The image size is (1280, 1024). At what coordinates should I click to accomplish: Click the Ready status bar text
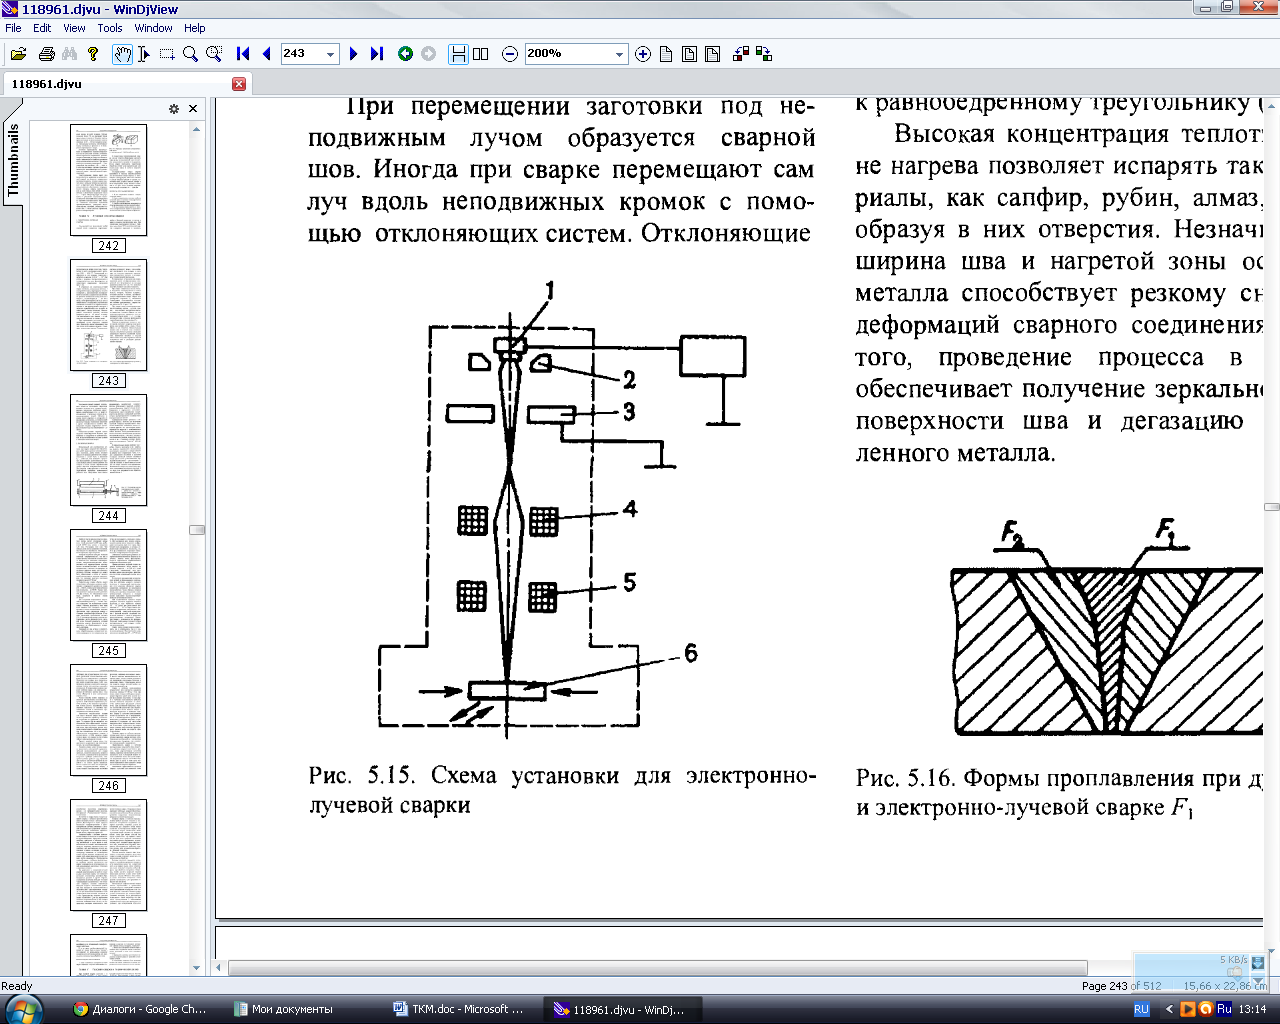coord(17,986)
